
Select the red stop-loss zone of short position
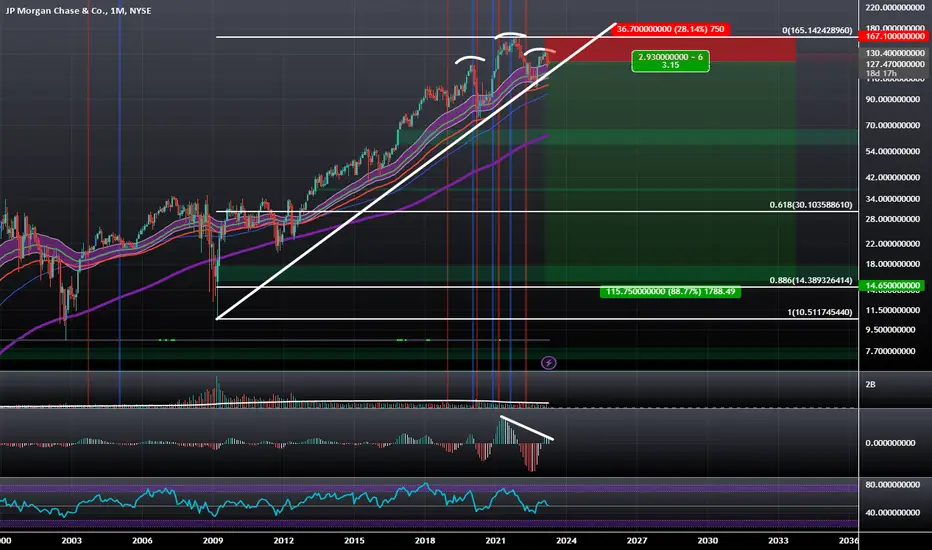pos(670,49)
